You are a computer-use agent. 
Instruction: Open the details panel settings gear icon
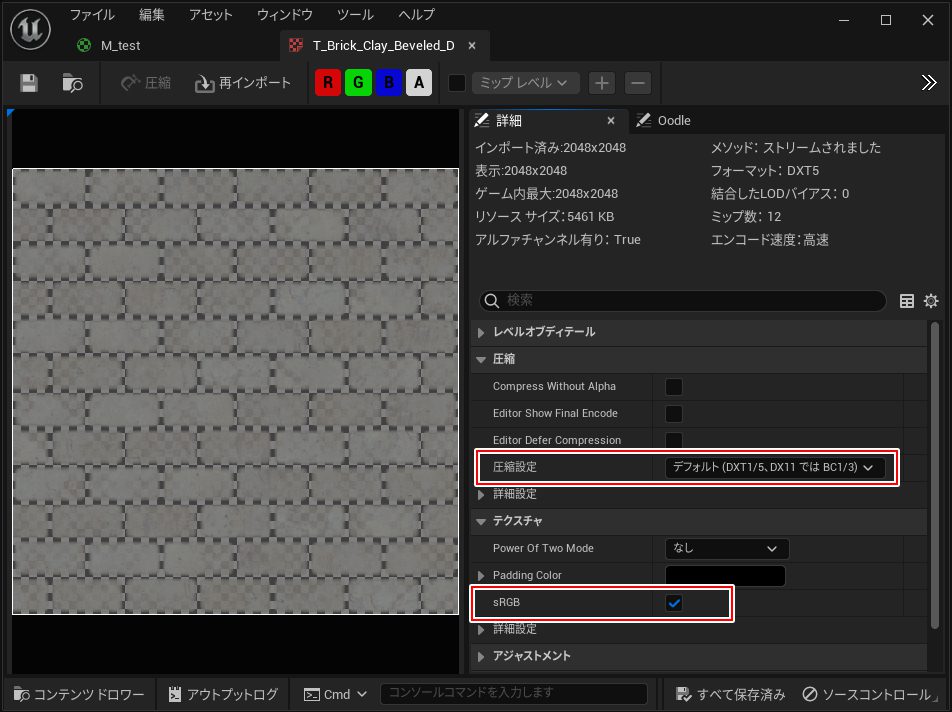pos(930,301)
